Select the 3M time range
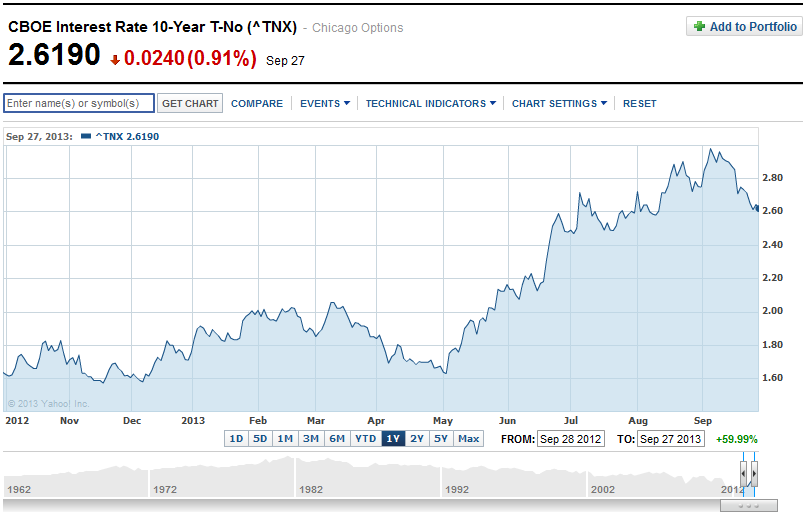 [311, 439]
